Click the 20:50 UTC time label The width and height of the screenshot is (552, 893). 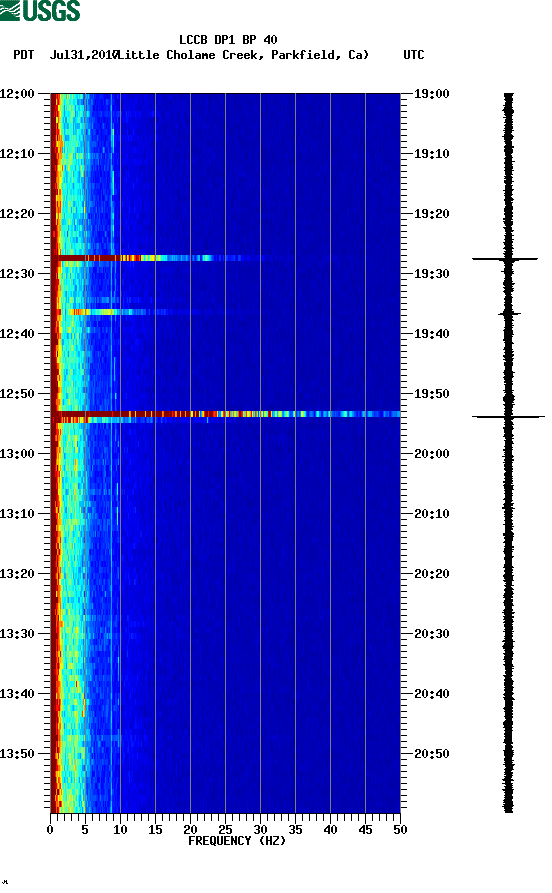click(x=431, y=753)
